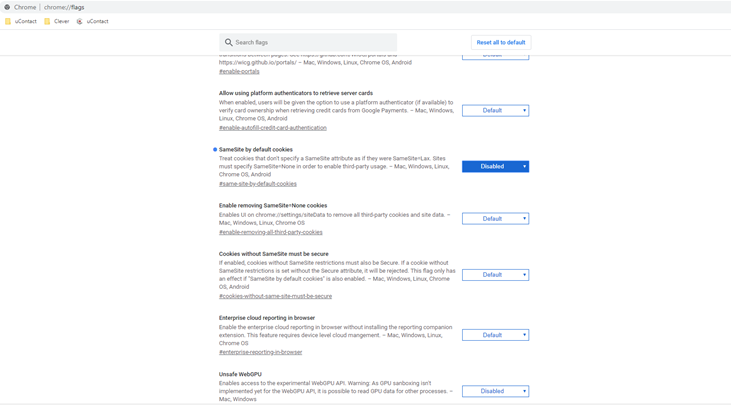Expand Enterprise cloud reporting in browser dropdown

(495, 335)
